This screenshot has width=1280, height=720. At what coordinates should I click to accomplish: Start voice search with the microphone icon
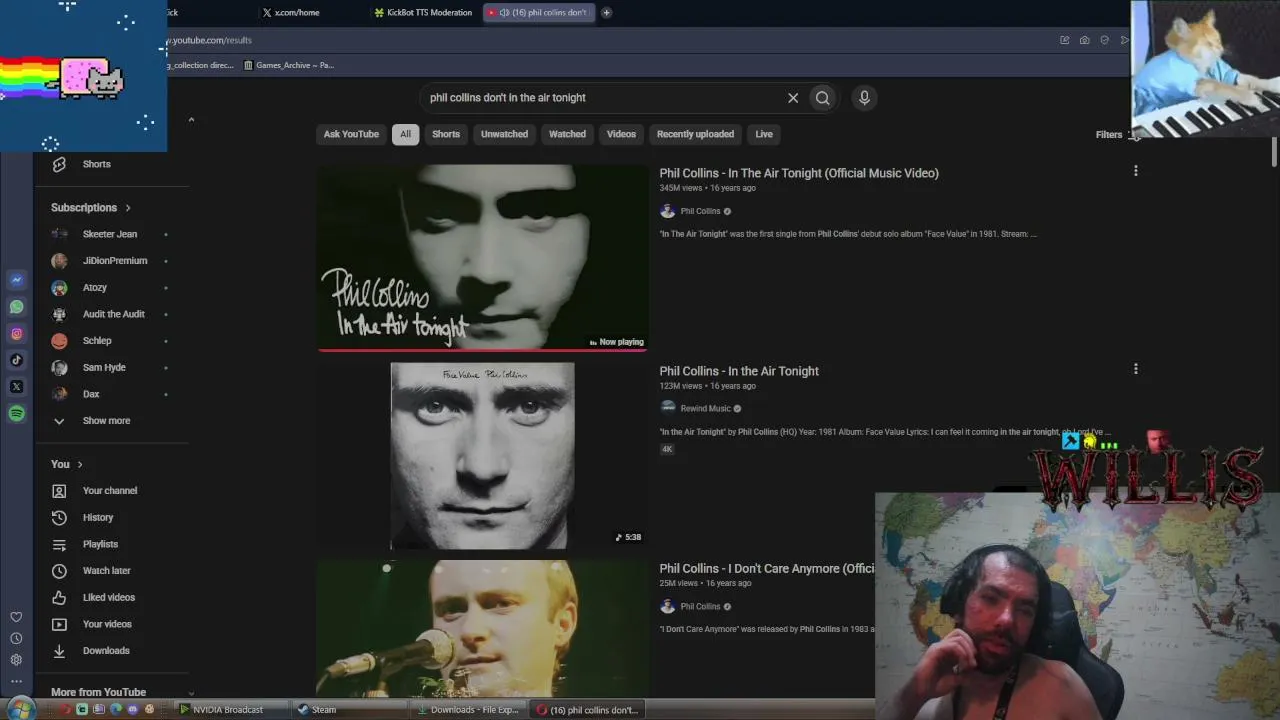pos(864,98)
